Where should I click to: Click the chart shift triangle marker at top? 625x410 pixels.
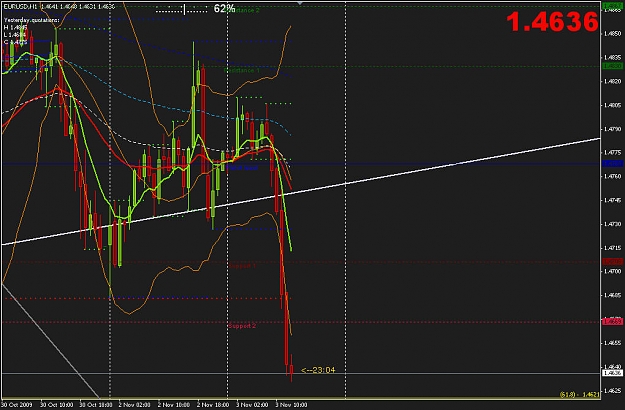[x=300, y=3]
